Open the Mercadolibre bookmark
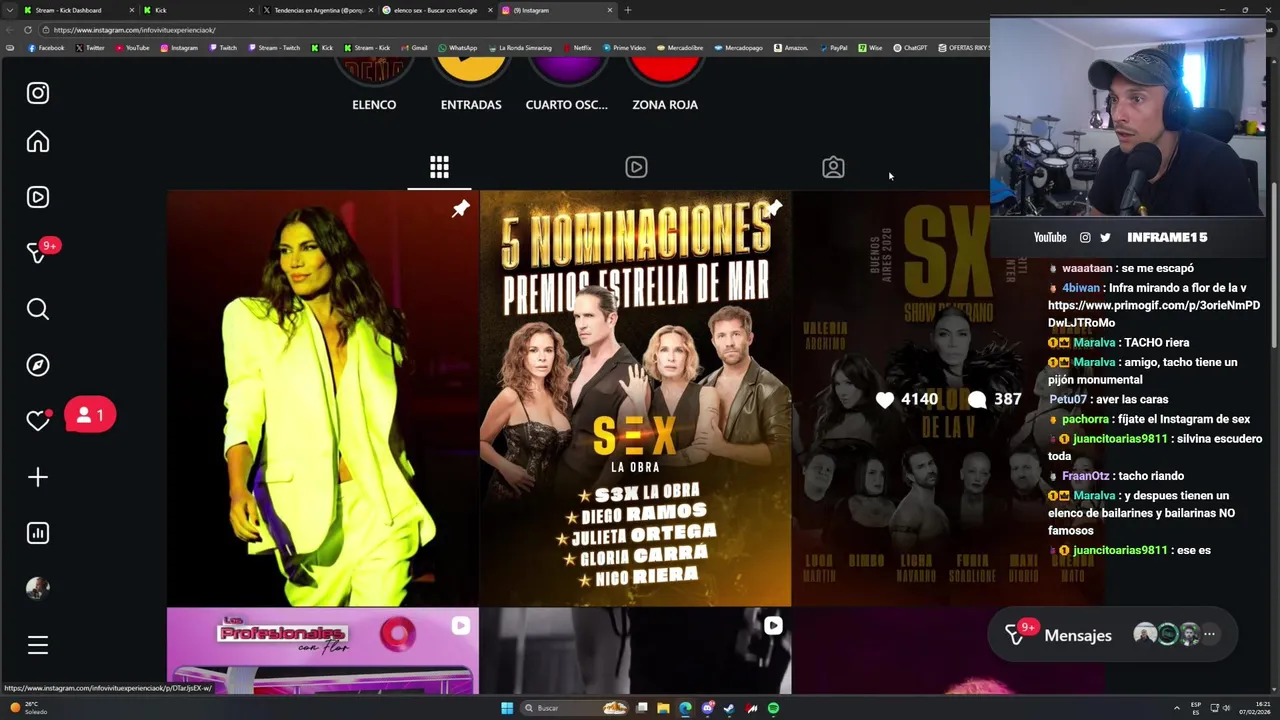1280x720 pixels. coord(680,48)
